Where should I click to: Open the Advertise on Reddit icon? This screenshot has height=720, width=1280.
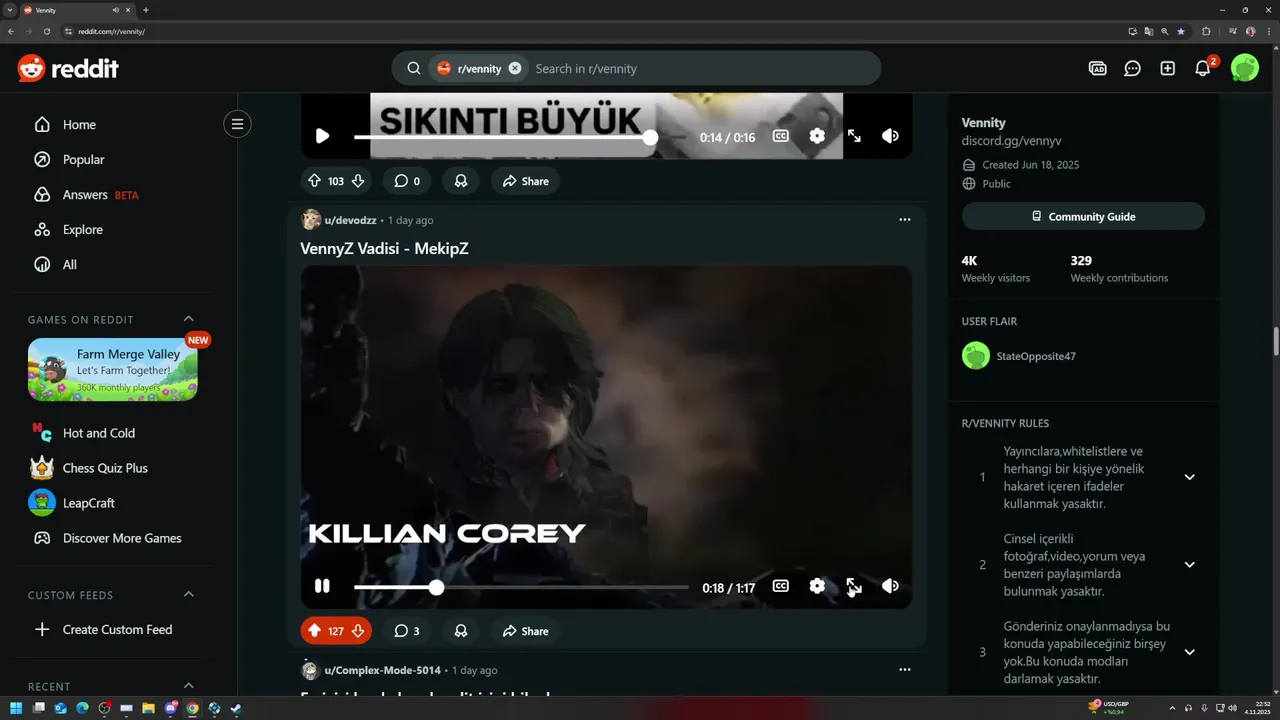1097,68
